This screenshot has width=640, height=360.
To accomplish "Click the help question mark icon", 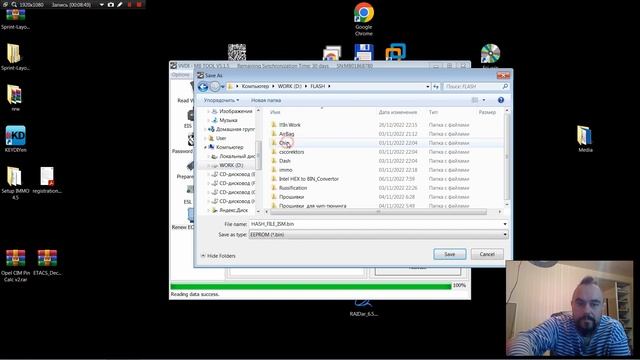I will click(x=501, y=100).
